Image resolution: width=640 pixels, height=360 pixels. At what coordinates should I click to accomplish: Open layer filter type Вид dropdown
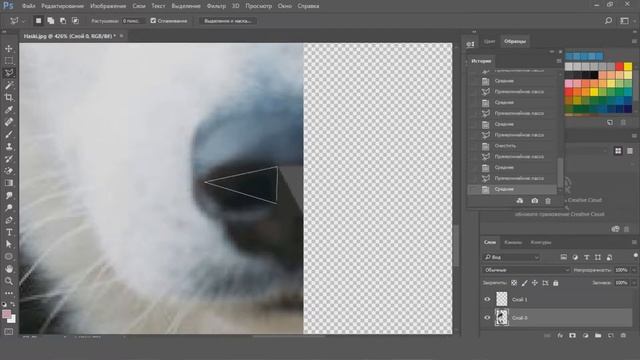coord(511,257)
